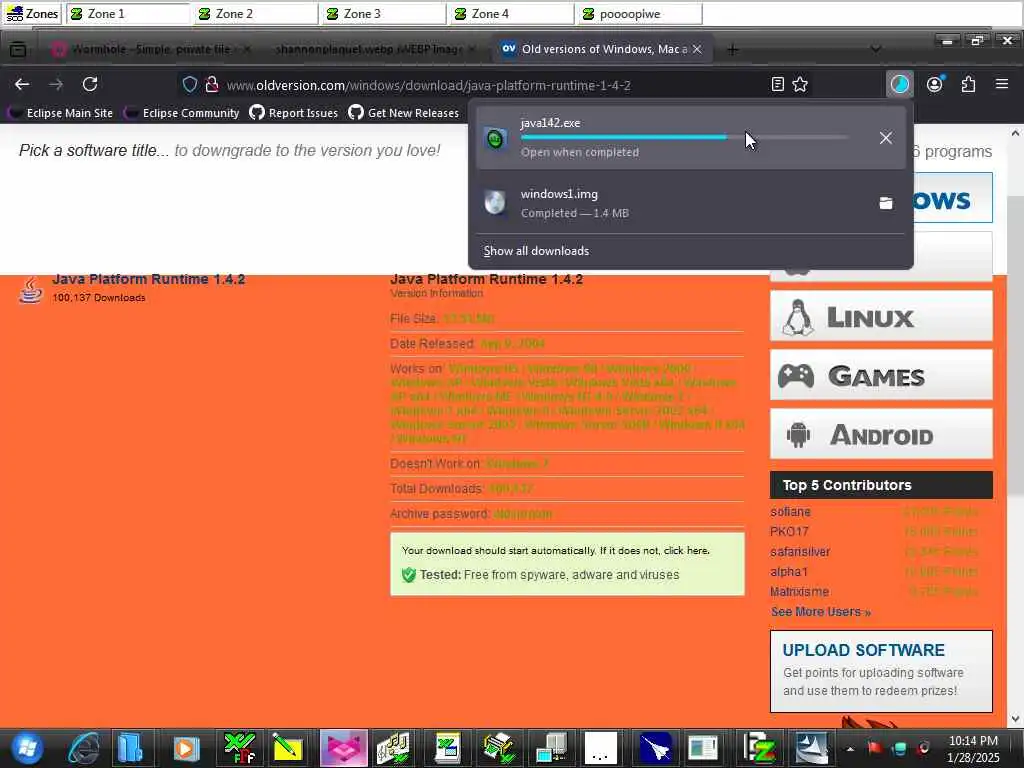Screen dimensions: 1024x768
Task: Open the Android category button
Action: (881, 434)
